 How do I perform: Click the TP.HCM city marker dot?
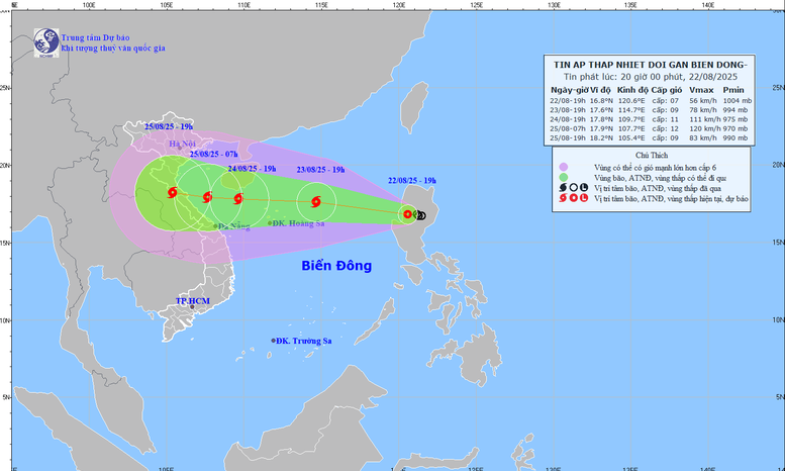click(192, 307)
